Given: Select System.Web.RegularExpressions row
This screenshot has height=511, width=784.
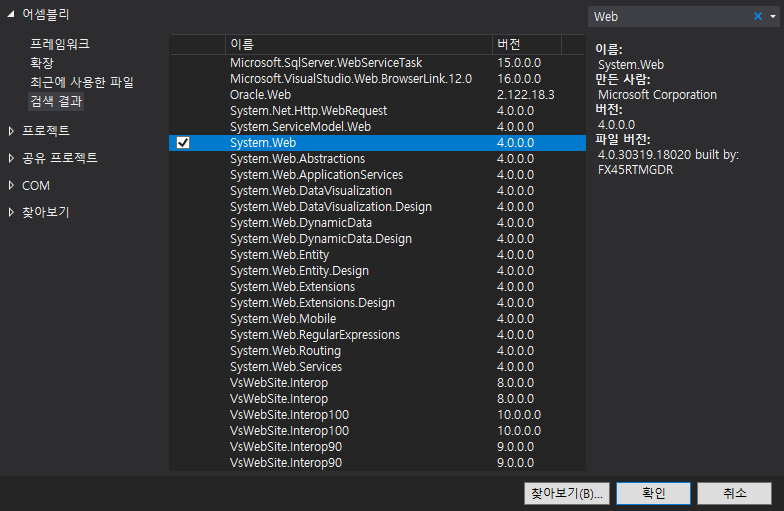Looking at the screenshot, I should [x=378, y=335].
